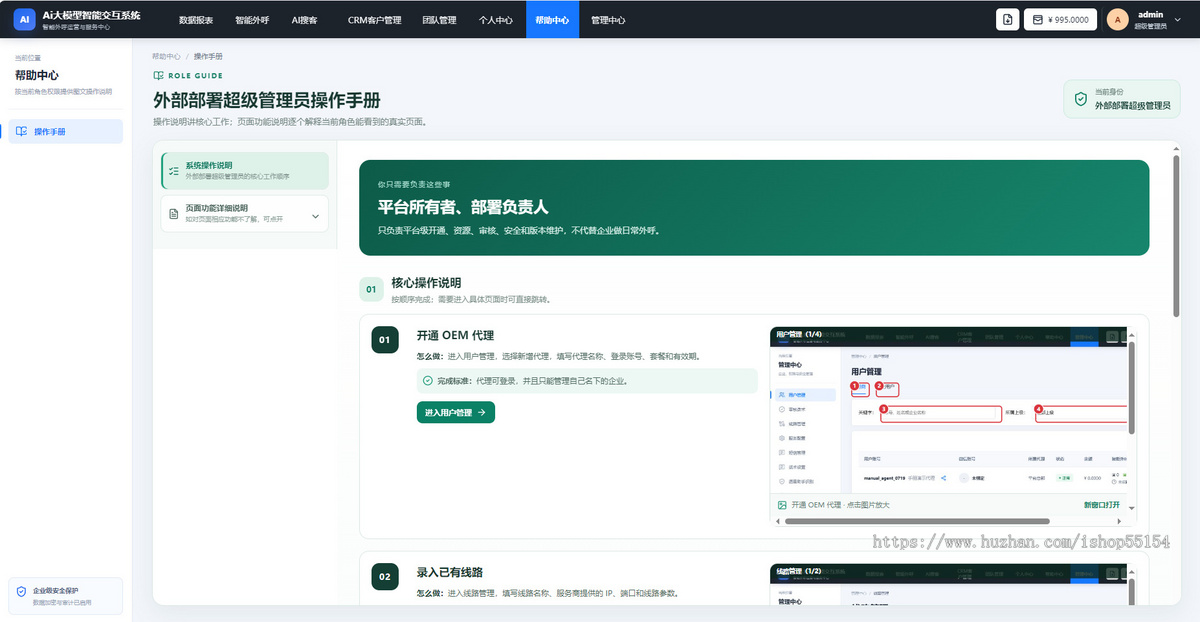1200x622 pixels.
Task: Click the 平台所有者、部署负责人 banner title
Action: (463, 207)
